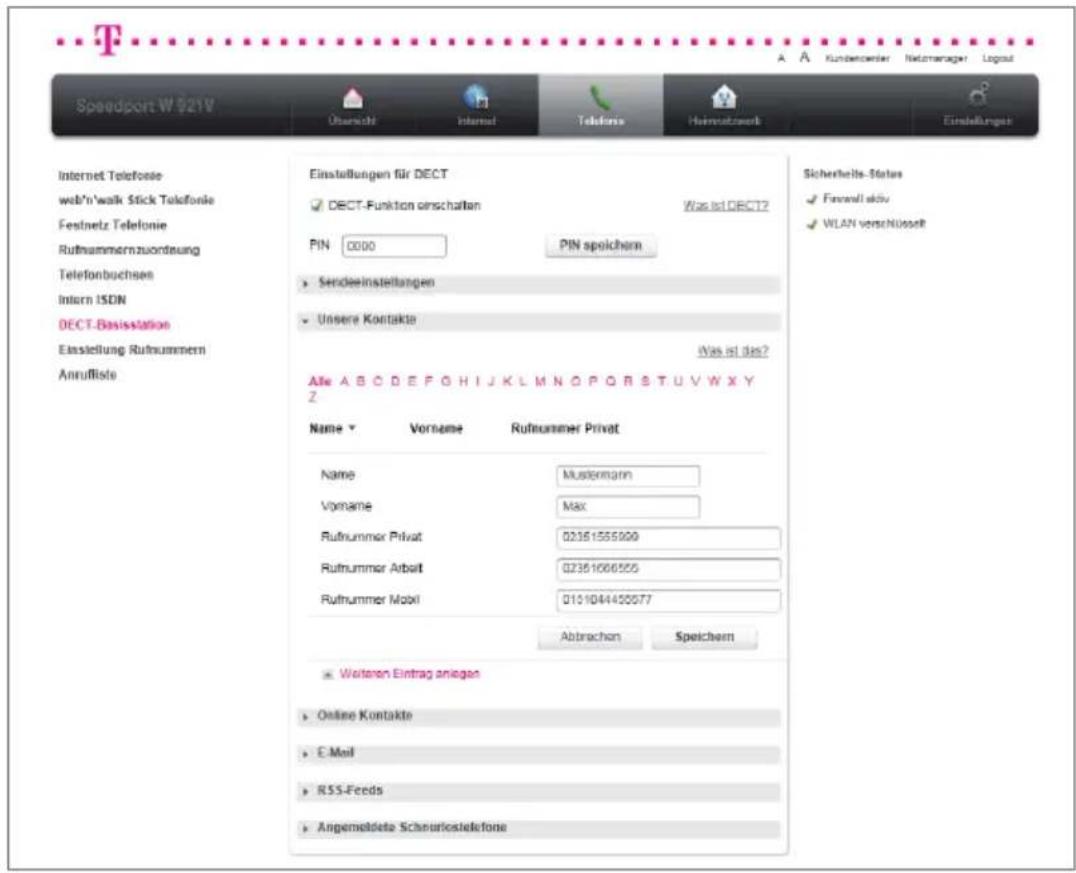The width and height of the screenshot is (1076, 873).
Task: Filter contacts by letter A
Action: tap(344, 382)
